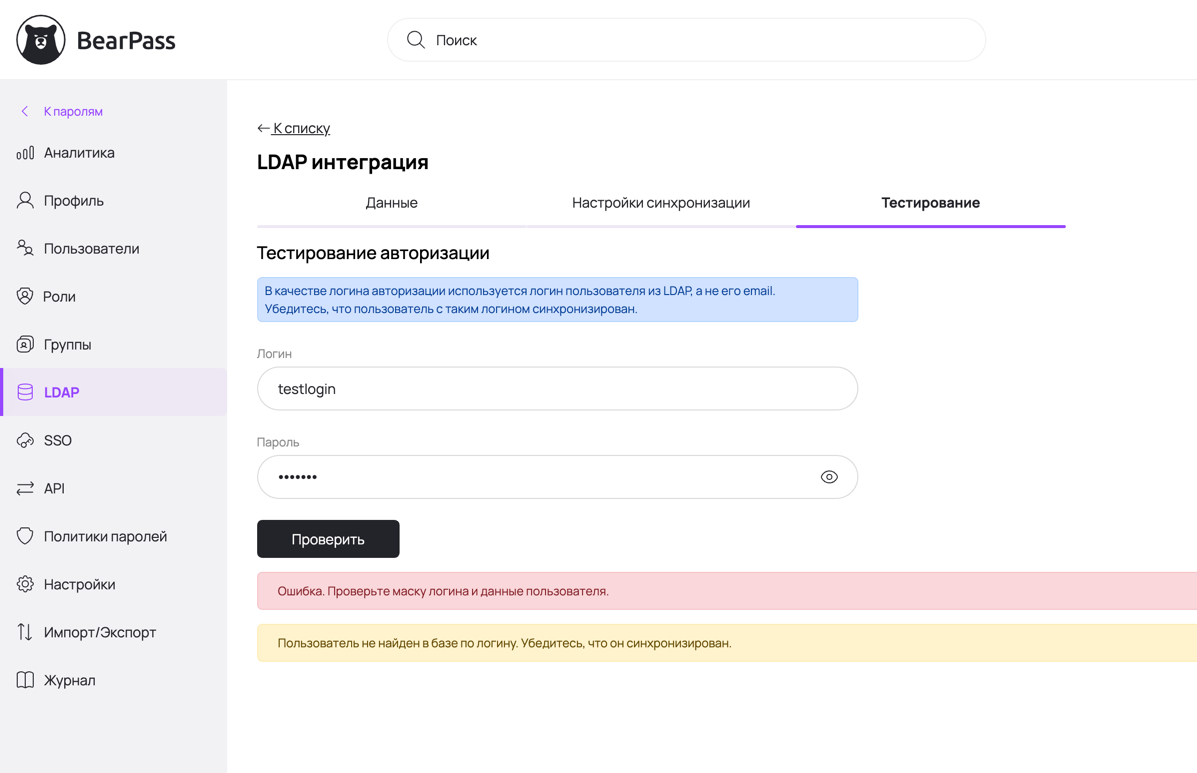1197x773 pixels.
Task: Open Группы using its group icon
Action: click(x=24, y=344)
